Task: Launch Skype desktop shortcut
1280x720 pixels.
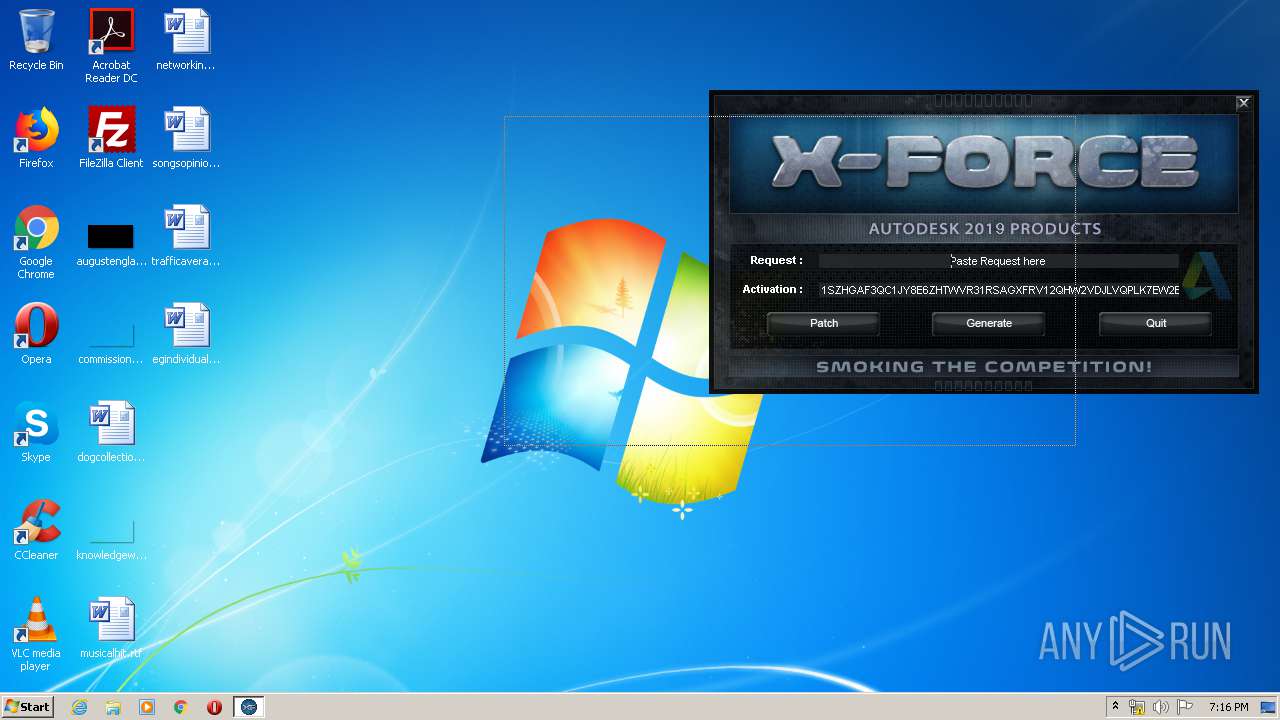Action: click(x=36, y=433)
